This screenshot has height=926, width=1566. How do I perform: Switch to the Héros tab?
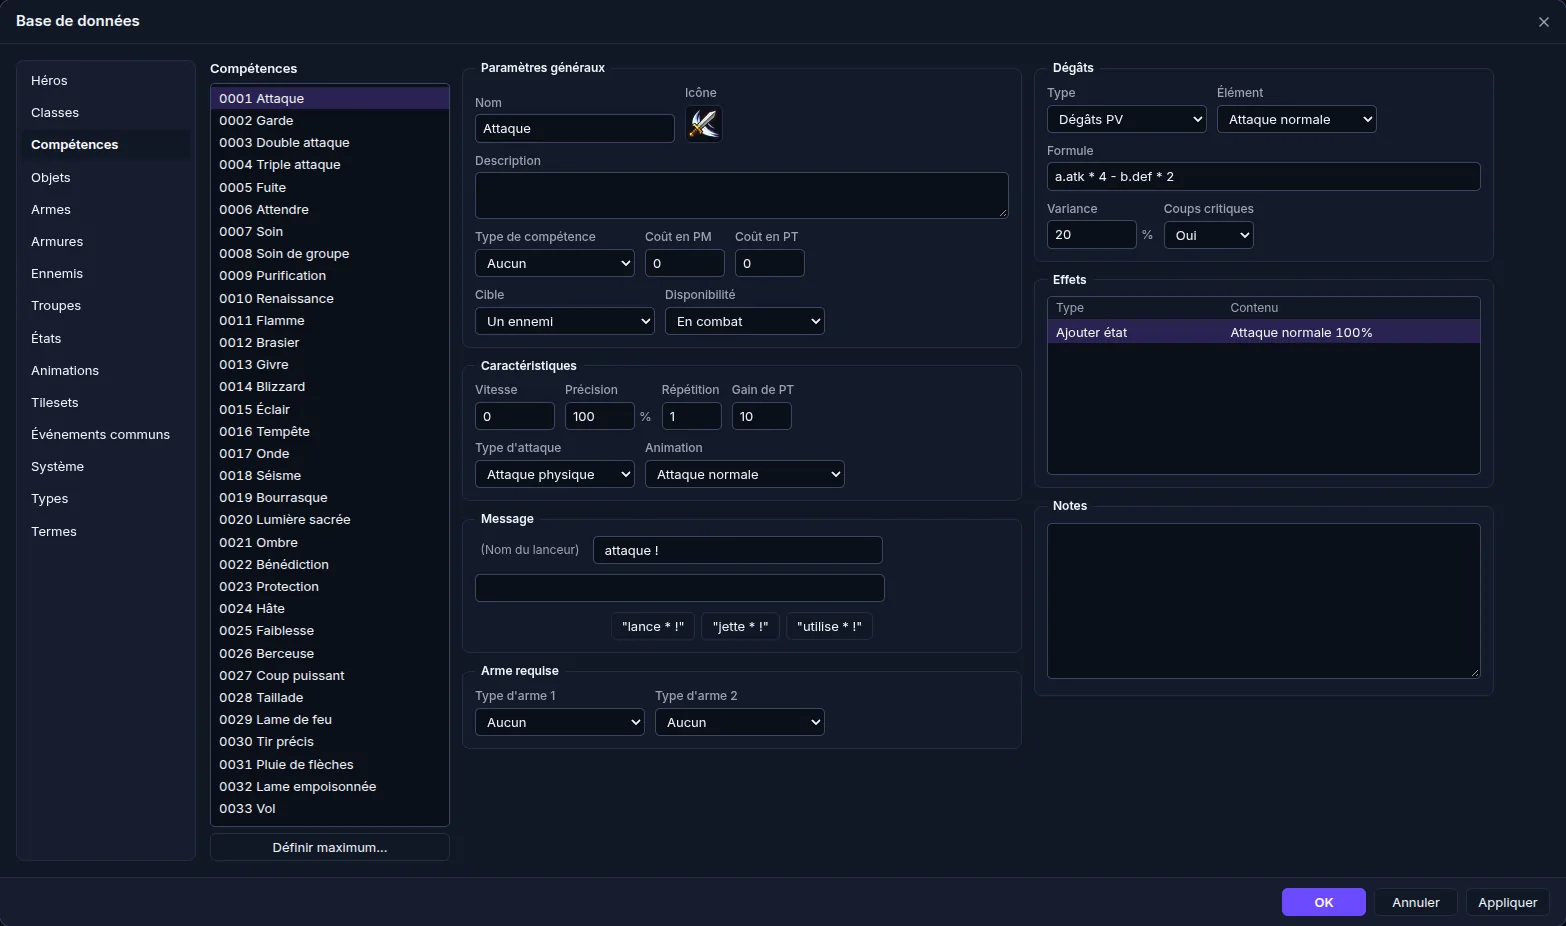[x=106, y=80]
